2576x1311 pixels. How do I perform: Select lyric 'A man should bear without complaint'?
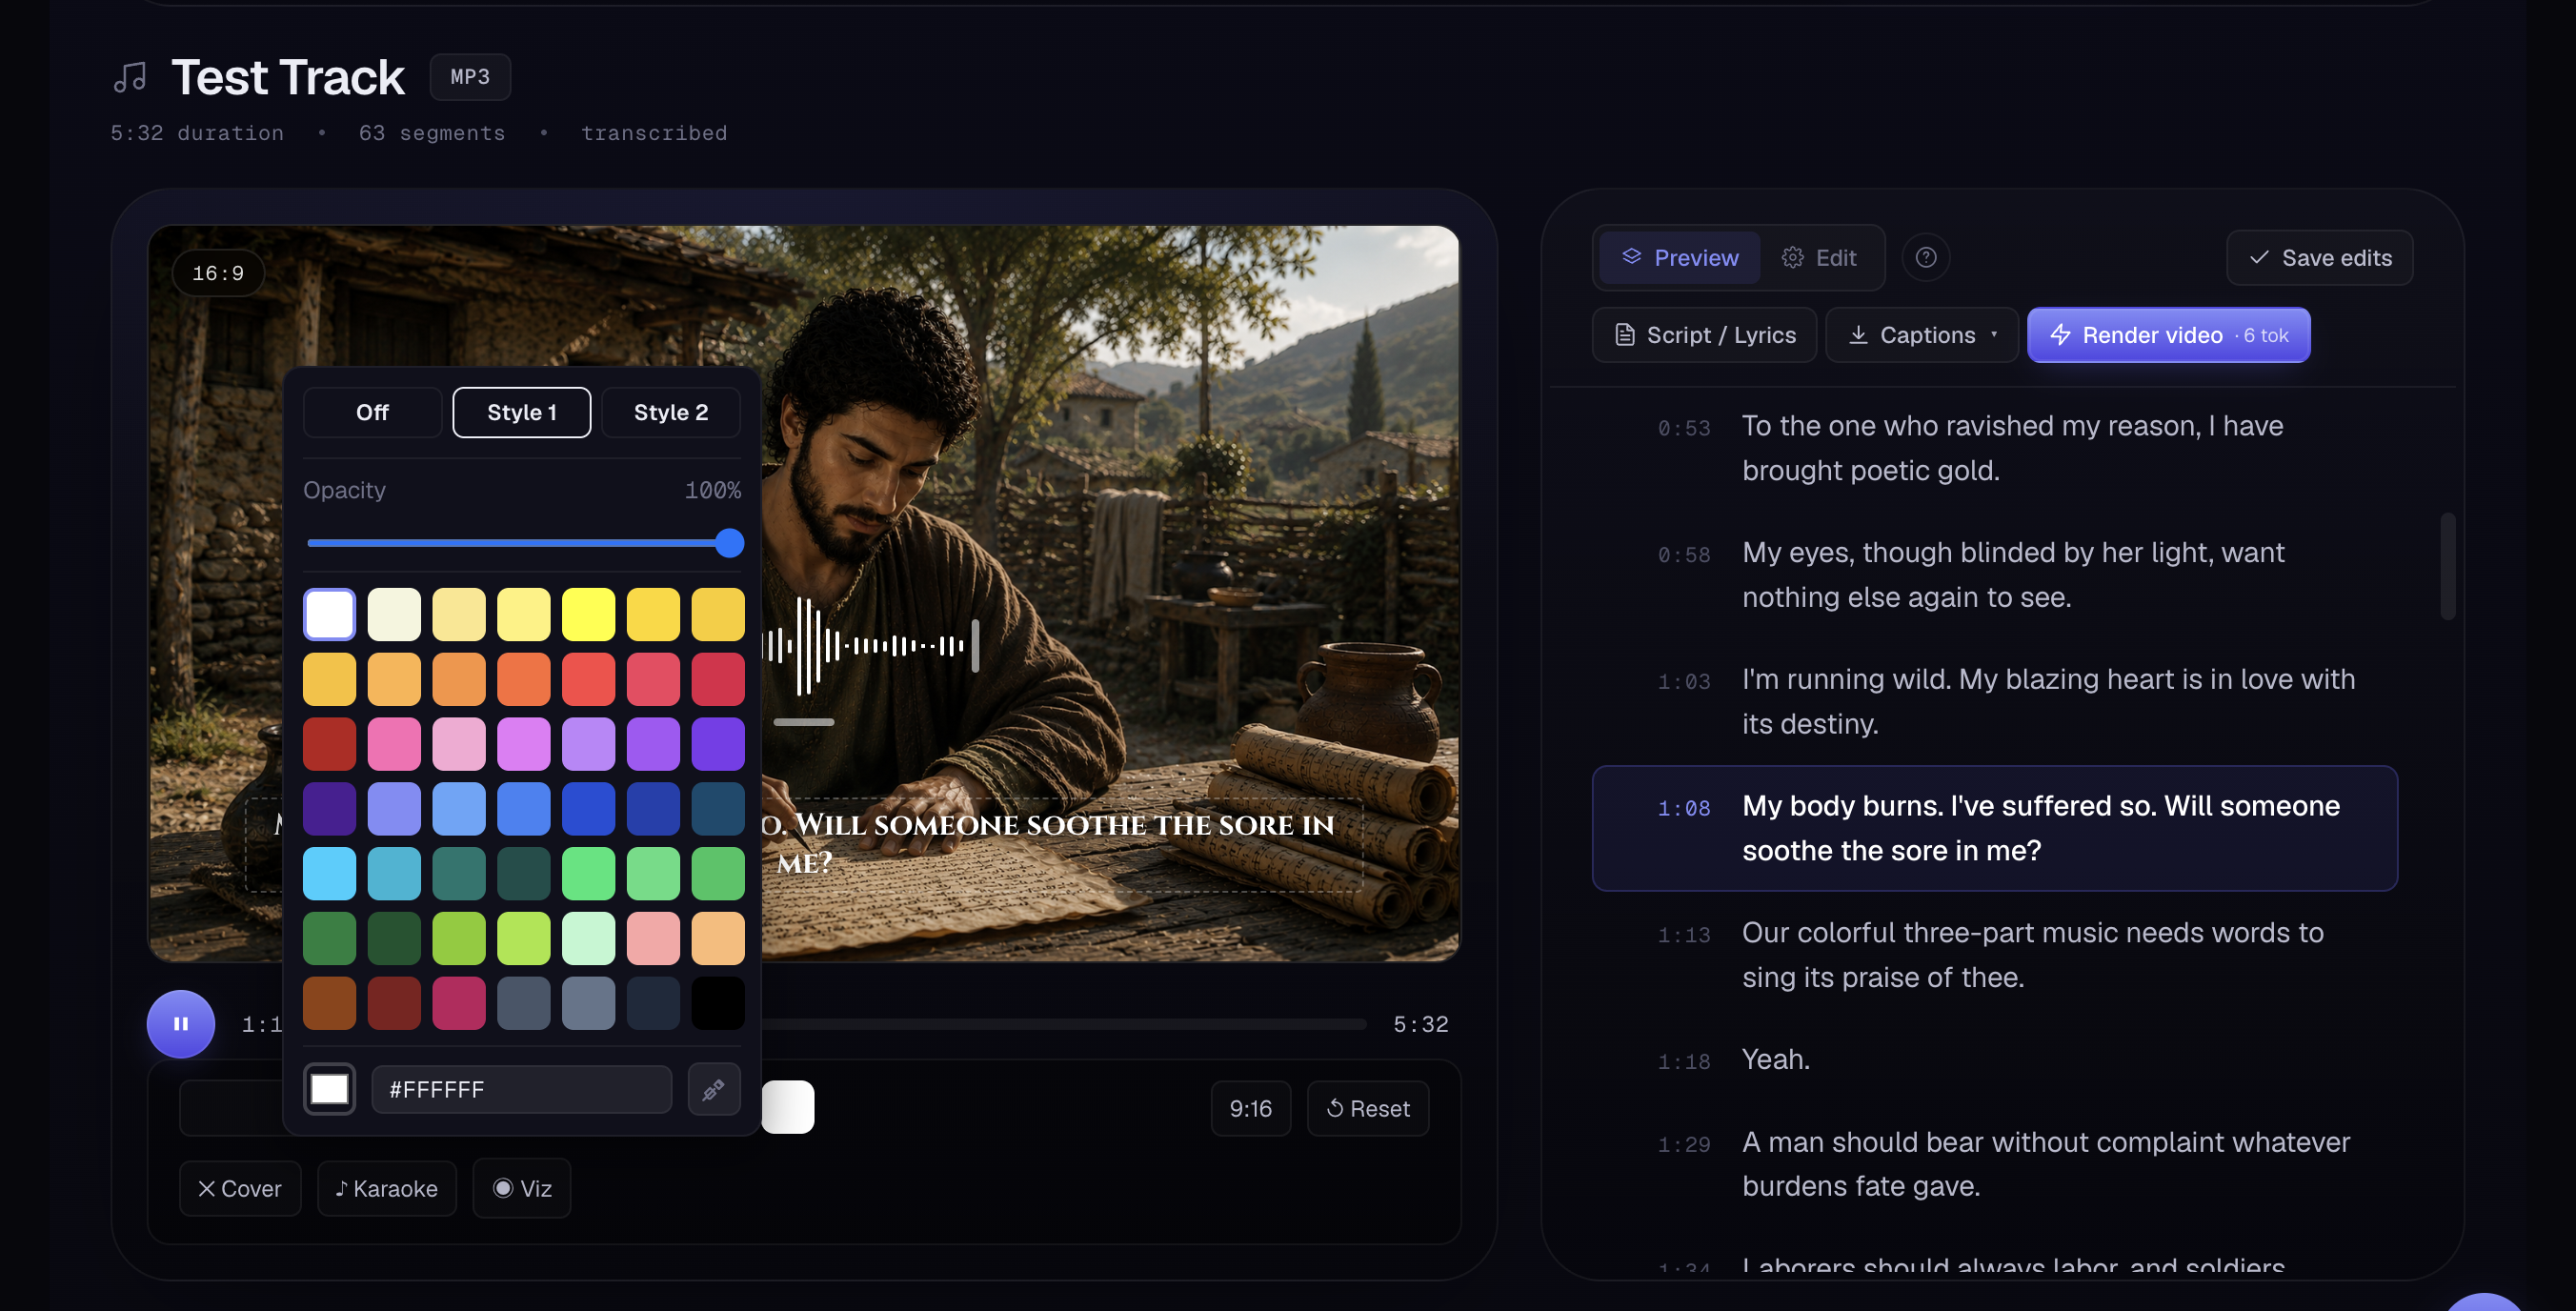[x=1994, y=1164]
